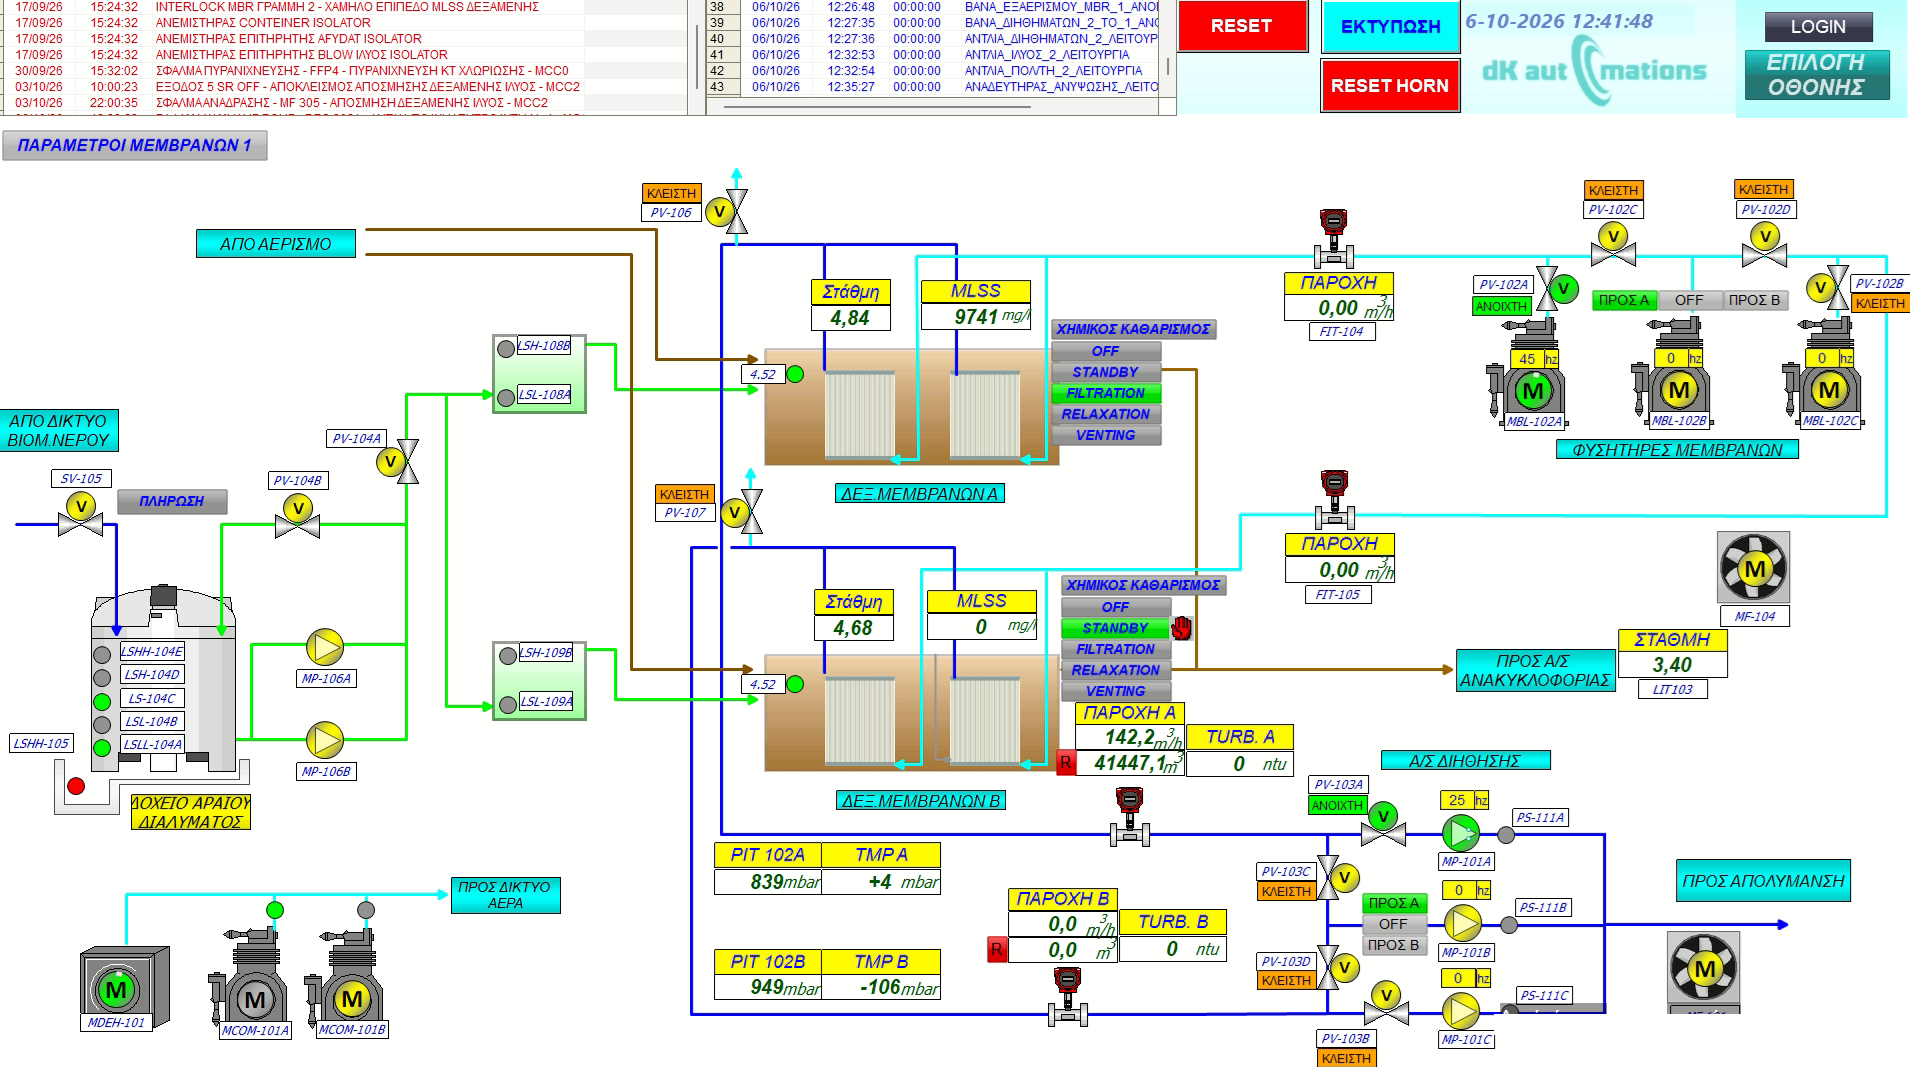This screenshot has height=1067, width=1910.
Task: Set tank A mode to OFF
Action: point(1106,351)
